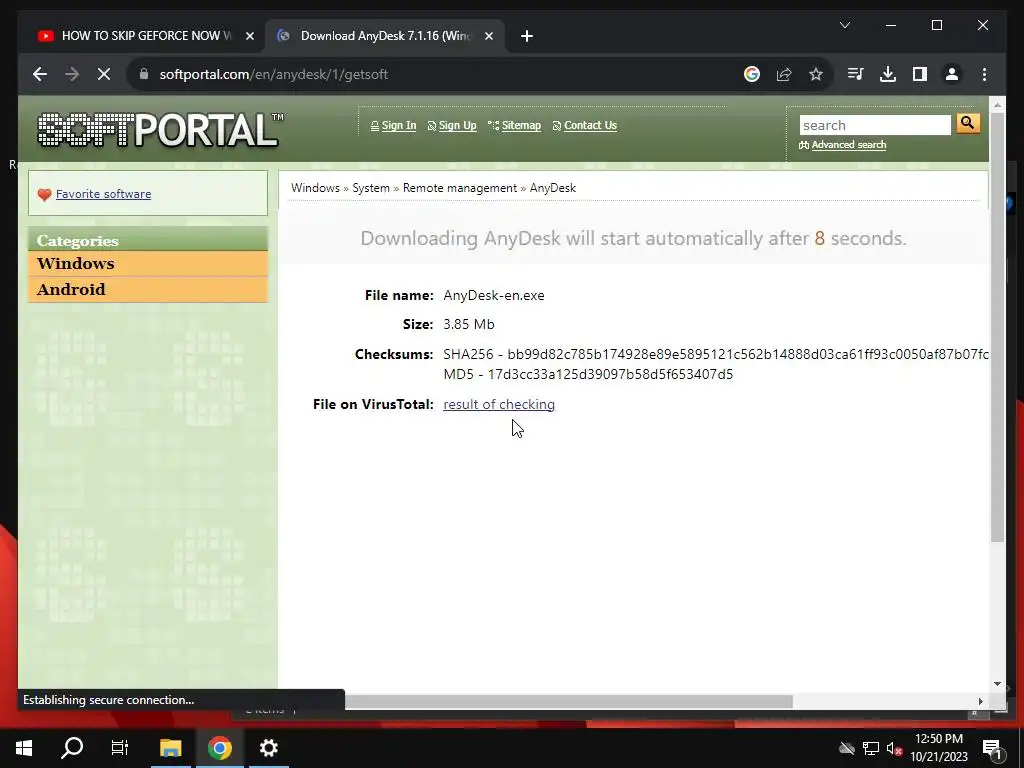Image resolution: width=1024 pixels, height=768 pixels.
Task: Open File Explorer from the taskbar
Action: coord(170,748)
